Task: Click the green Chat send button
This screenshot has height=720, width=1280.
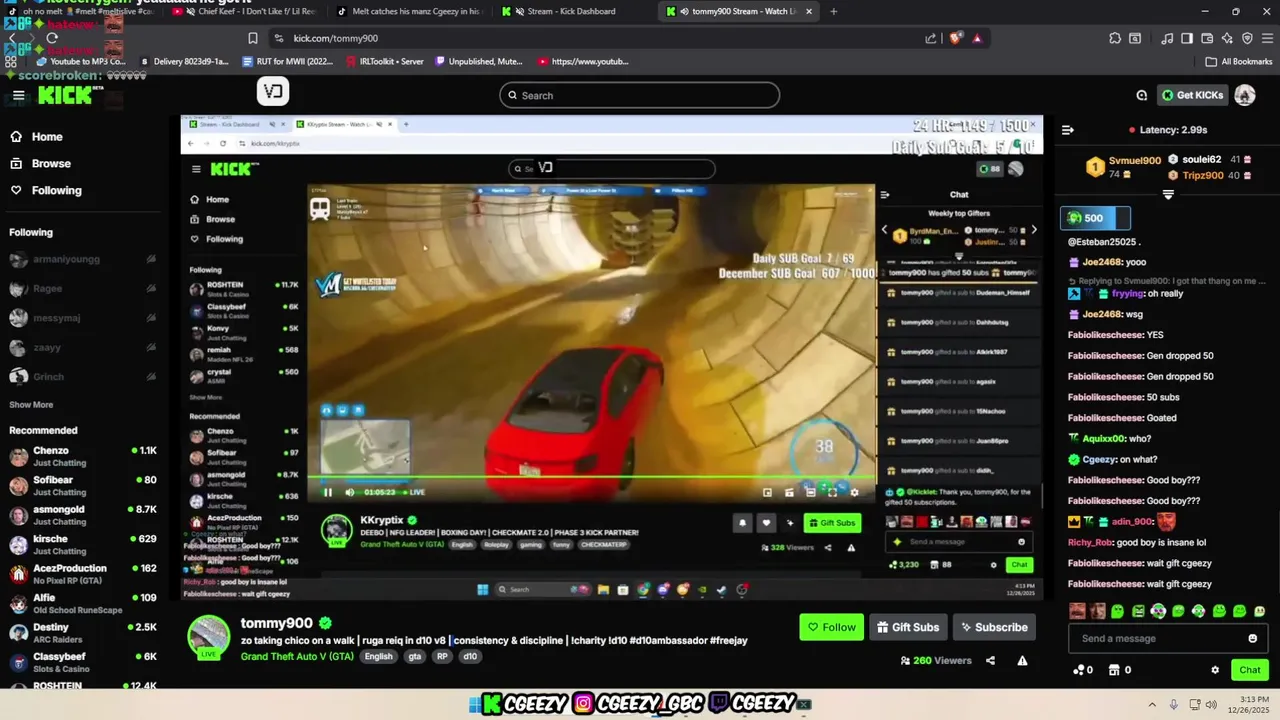Action: coord(1250,670)
